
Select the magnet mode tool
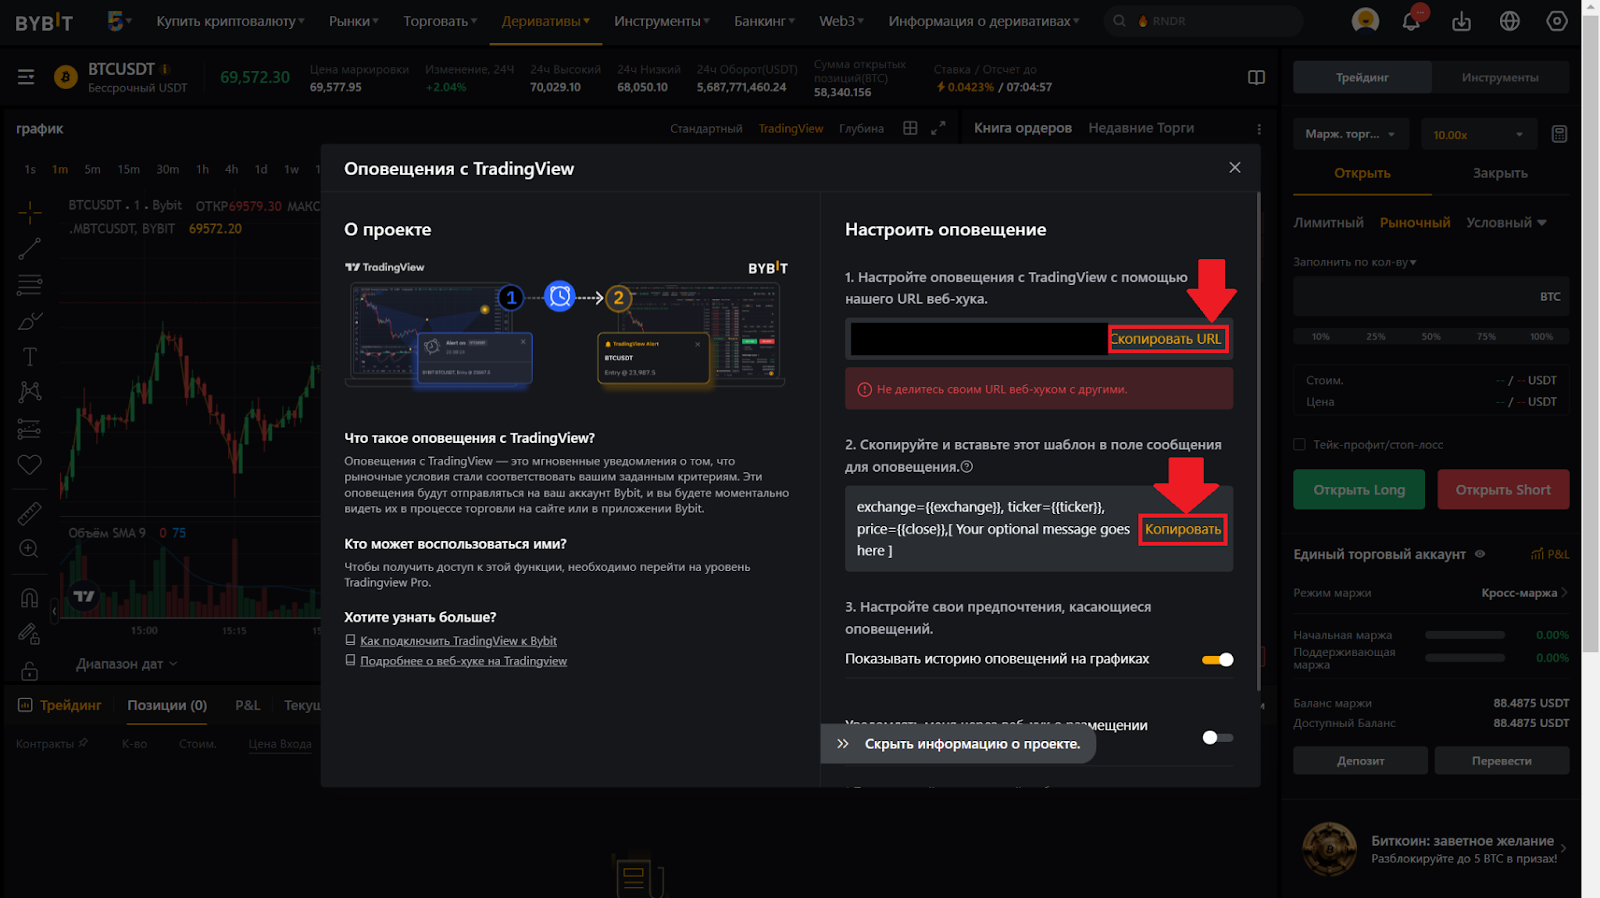(29, 598)
